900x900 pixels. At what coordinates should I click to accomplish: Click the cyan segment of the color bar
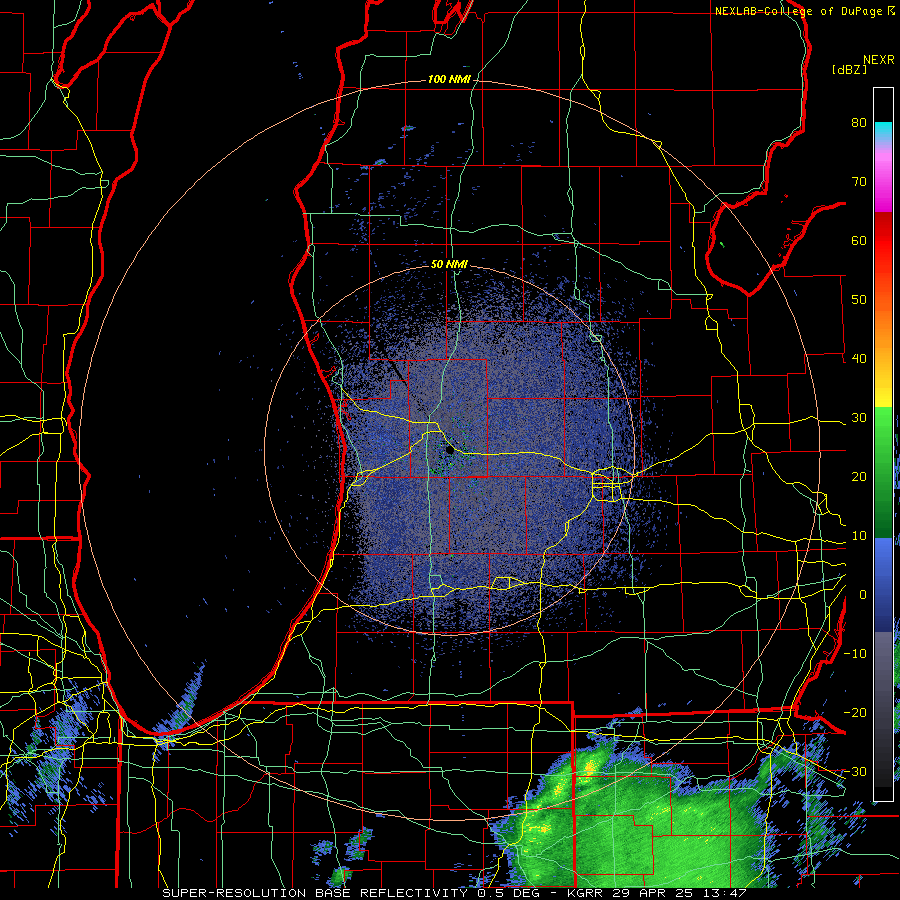(x=883, y=130)
